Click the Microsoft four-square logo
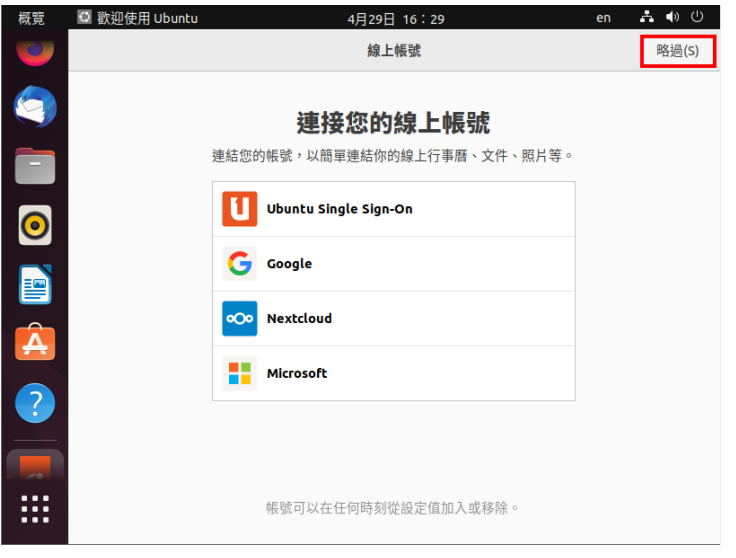Image resolution: width=736 pixels, height=558 pixels. [239, 374]
